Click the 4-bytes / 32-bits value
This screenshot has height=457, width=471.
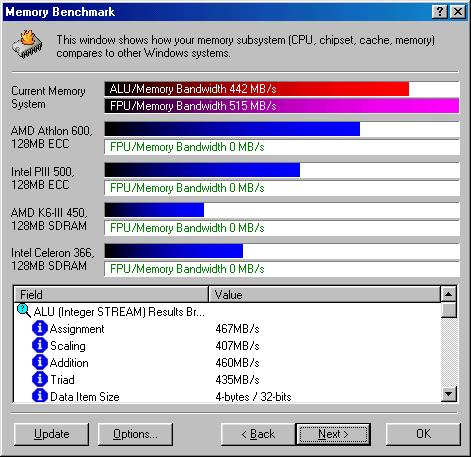click(x=253, y=397)
